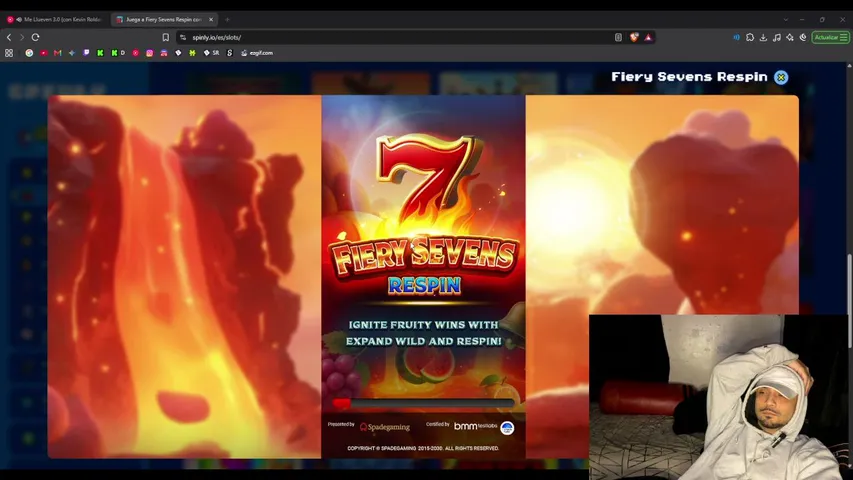This screenshot has width=853, height=480.
Task: Open the Leo AI sparkle icon
Action: (790, 38)
